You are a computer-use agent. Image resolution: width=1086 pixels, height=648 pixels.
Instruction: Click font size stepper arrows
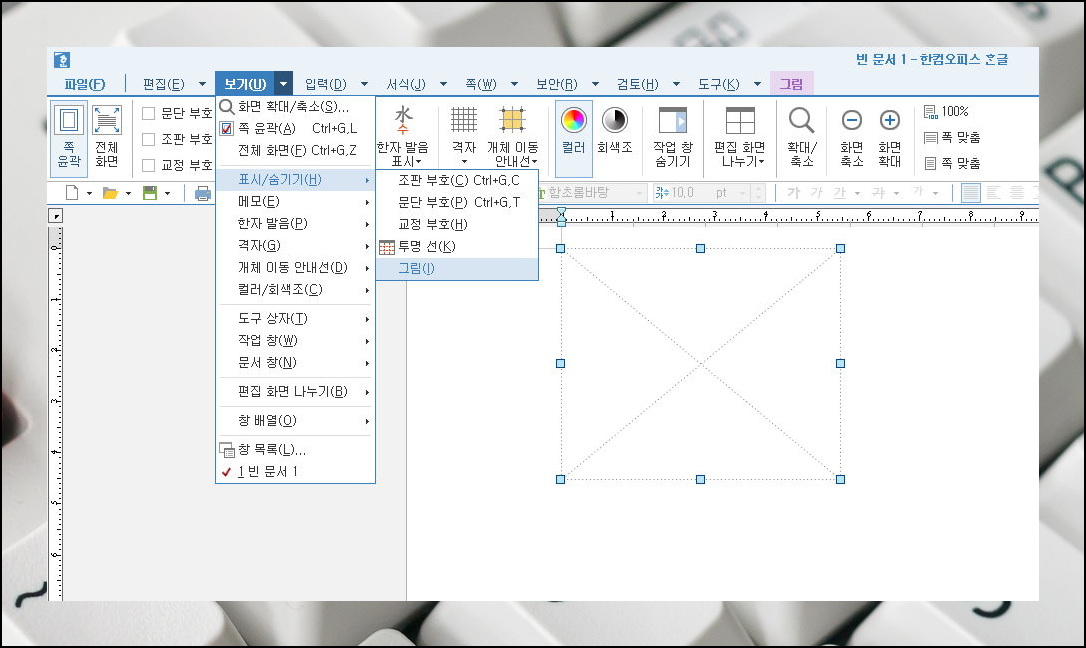click(758, 192)
